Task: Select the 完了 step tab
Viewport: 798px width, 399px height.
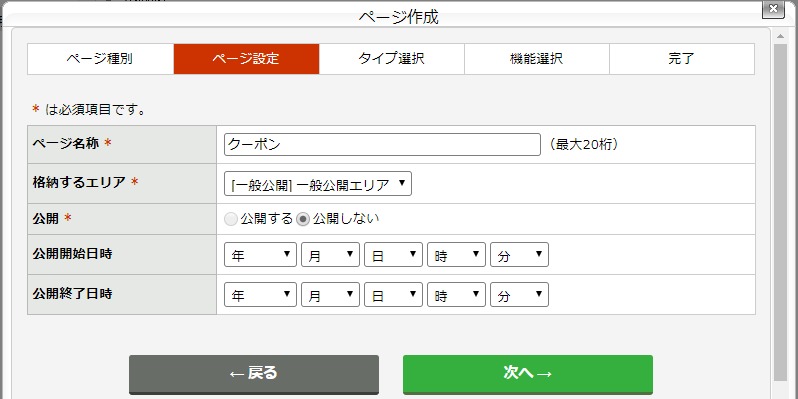Action: coord(682,59)
